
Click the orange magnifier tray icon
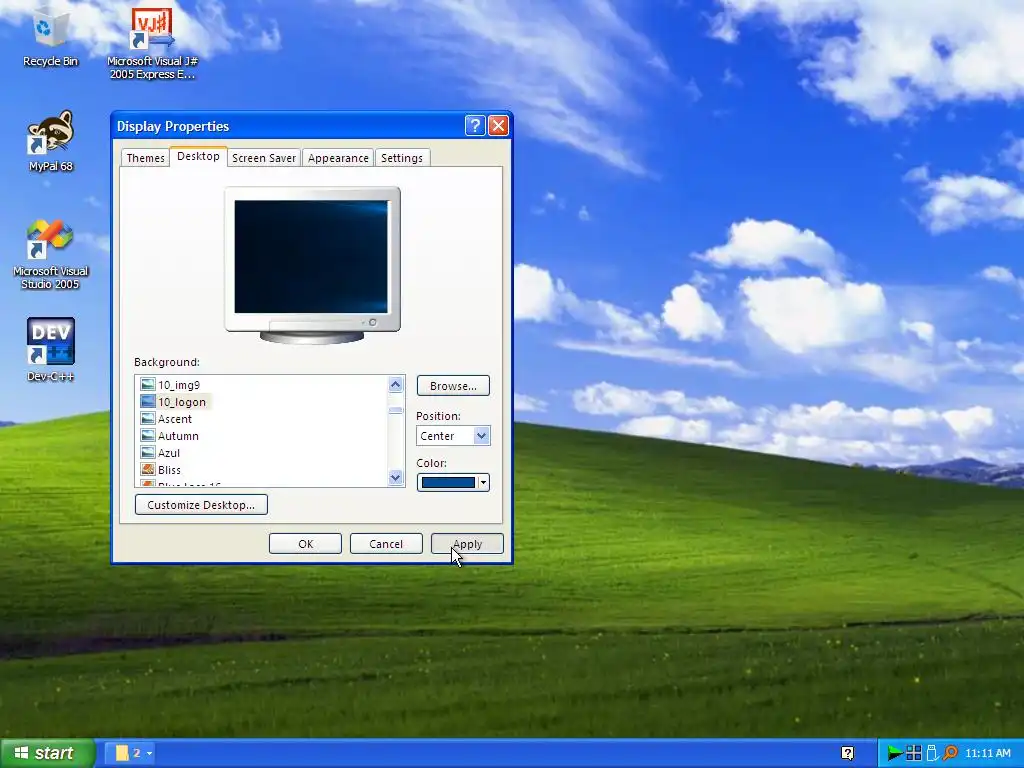tap(950, 753)
